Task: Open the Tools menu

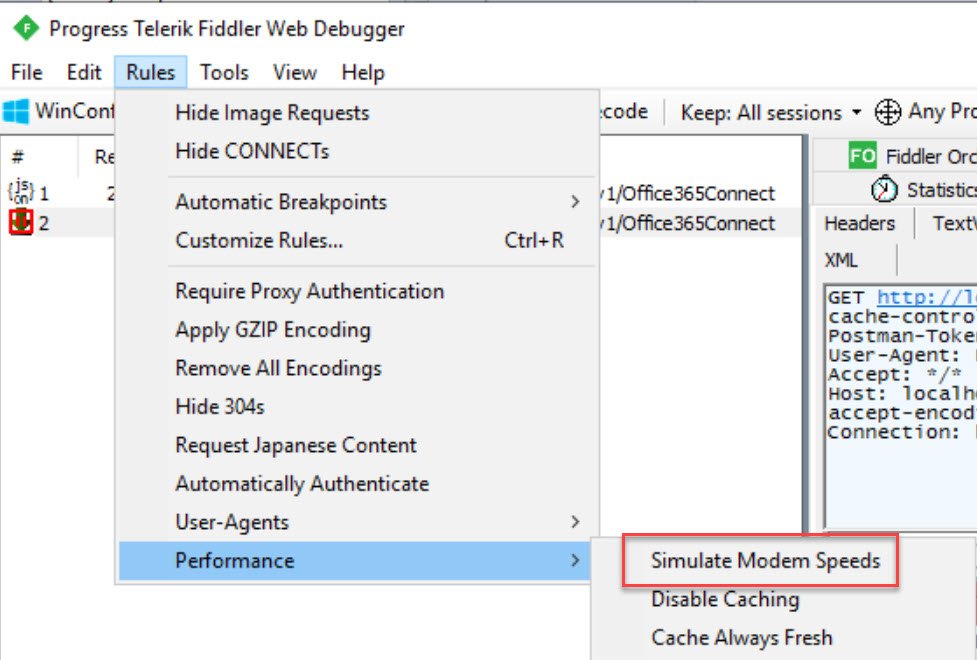Action: click(x=224, y=72)
